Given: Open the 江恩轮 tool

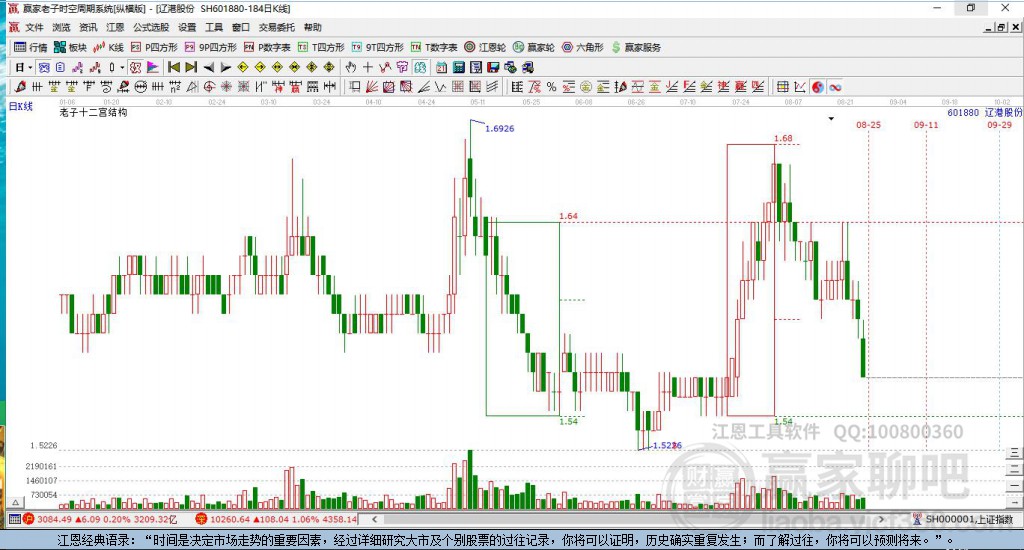Looking at the screenshot, I should (485, 47).
